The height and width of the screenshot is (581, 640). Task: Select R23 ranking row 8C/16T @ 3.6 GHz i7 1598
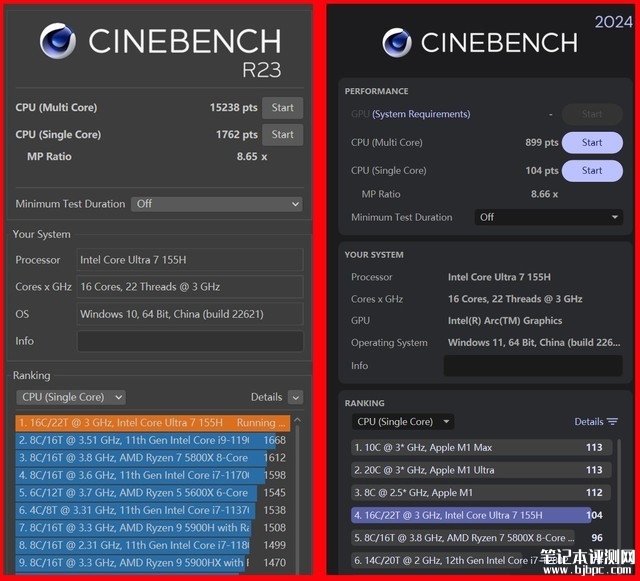point(153,476)
